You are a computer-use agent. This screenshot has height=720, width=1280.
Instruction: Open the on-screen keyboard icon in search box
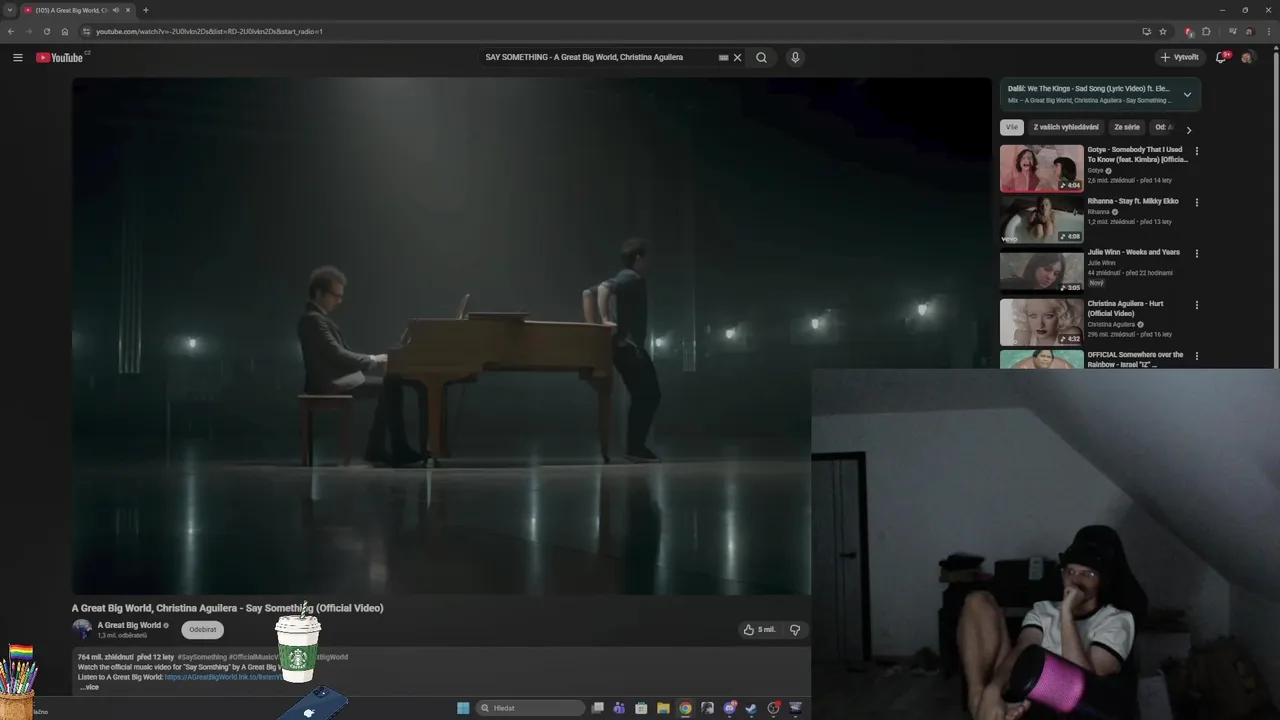(x=723, y=57)
